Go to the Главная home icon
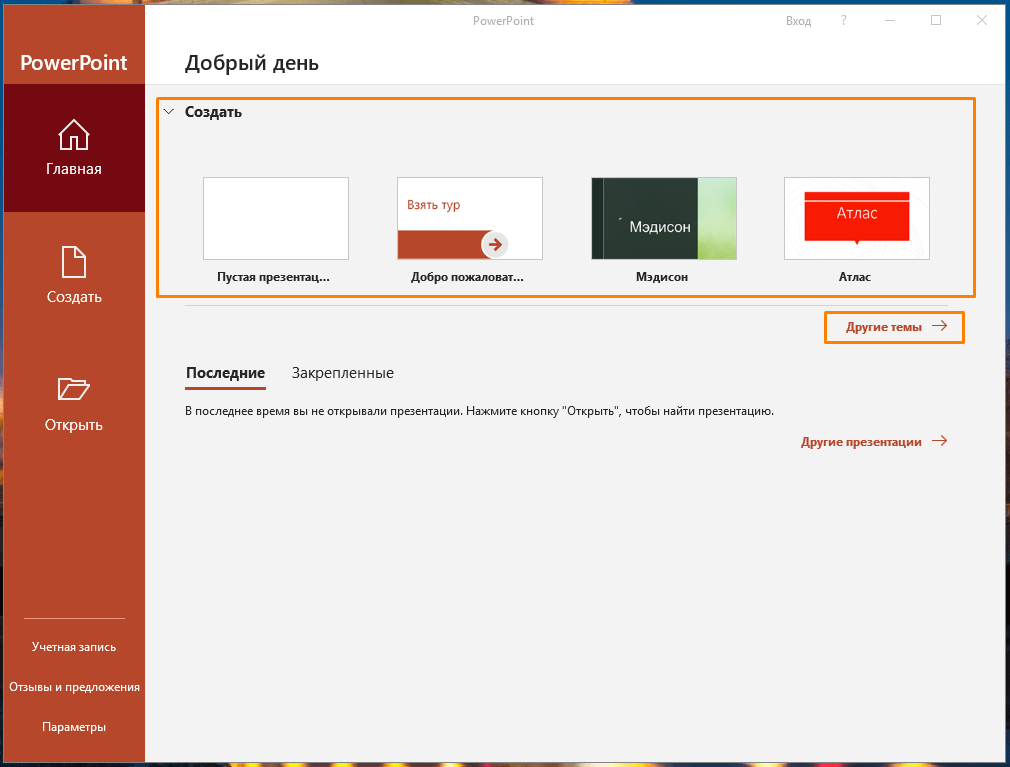 click(73, 135)
